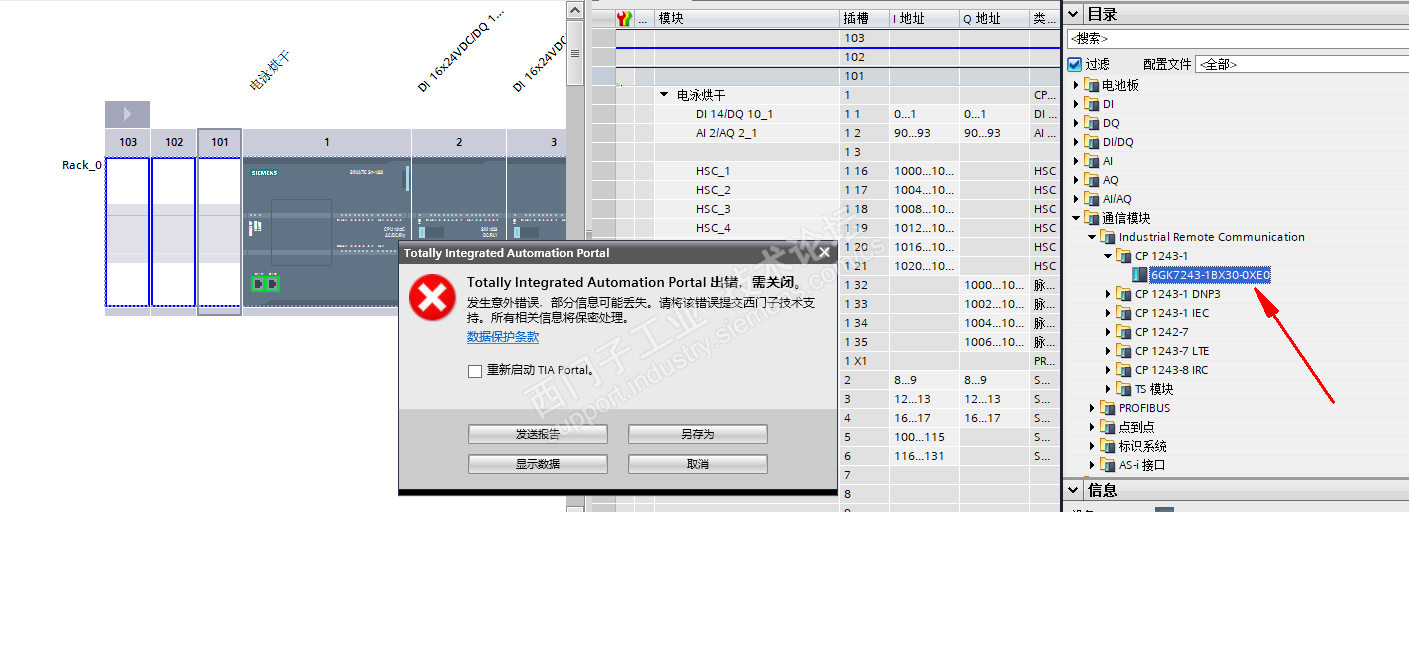The image size is (1409, 648).
Task: Click the 显示数据 button
Action: (x=538, y=464)
